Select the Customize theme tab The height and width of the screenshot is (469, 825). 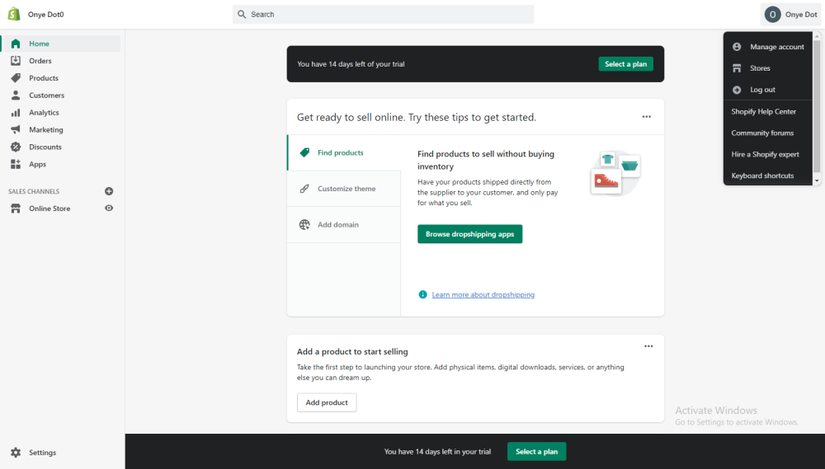344,188
